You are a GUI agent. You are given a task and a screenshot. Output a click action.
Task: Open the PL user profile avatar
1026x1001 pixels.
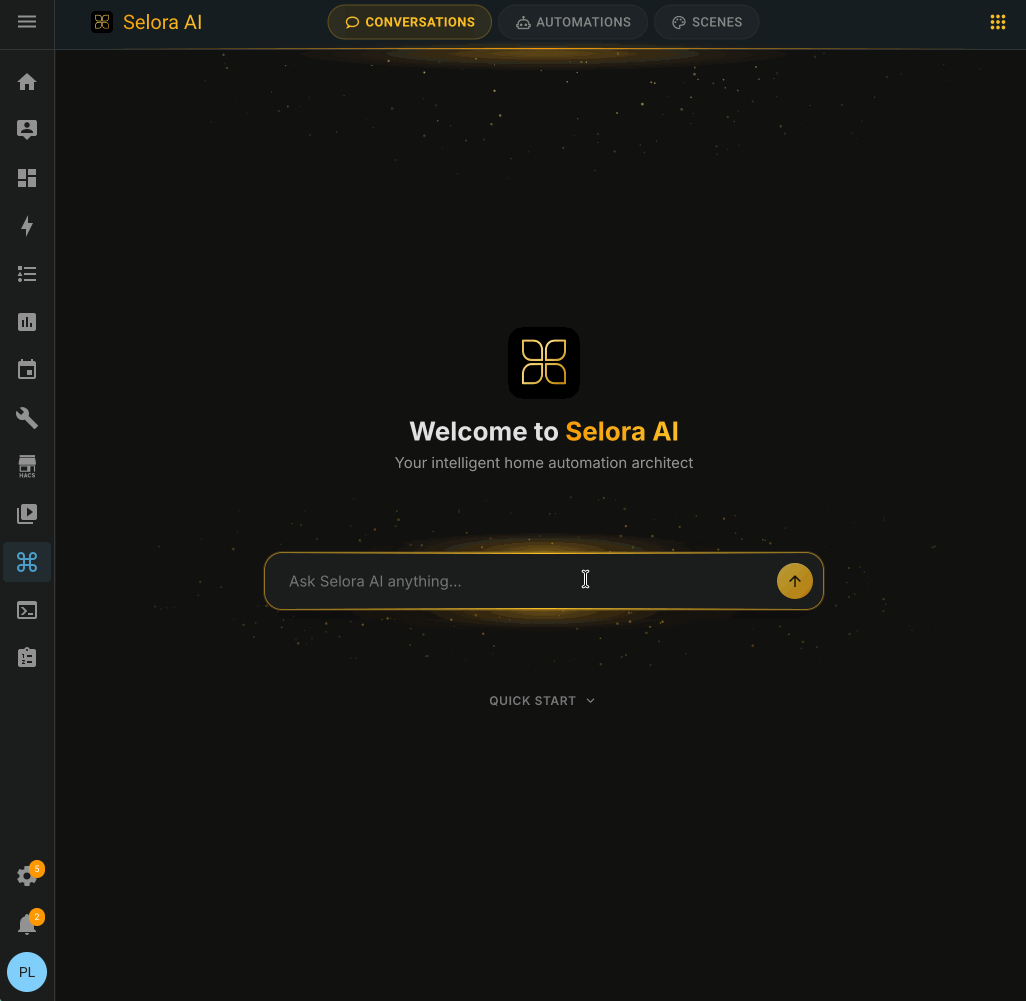(x=27, y=972)
